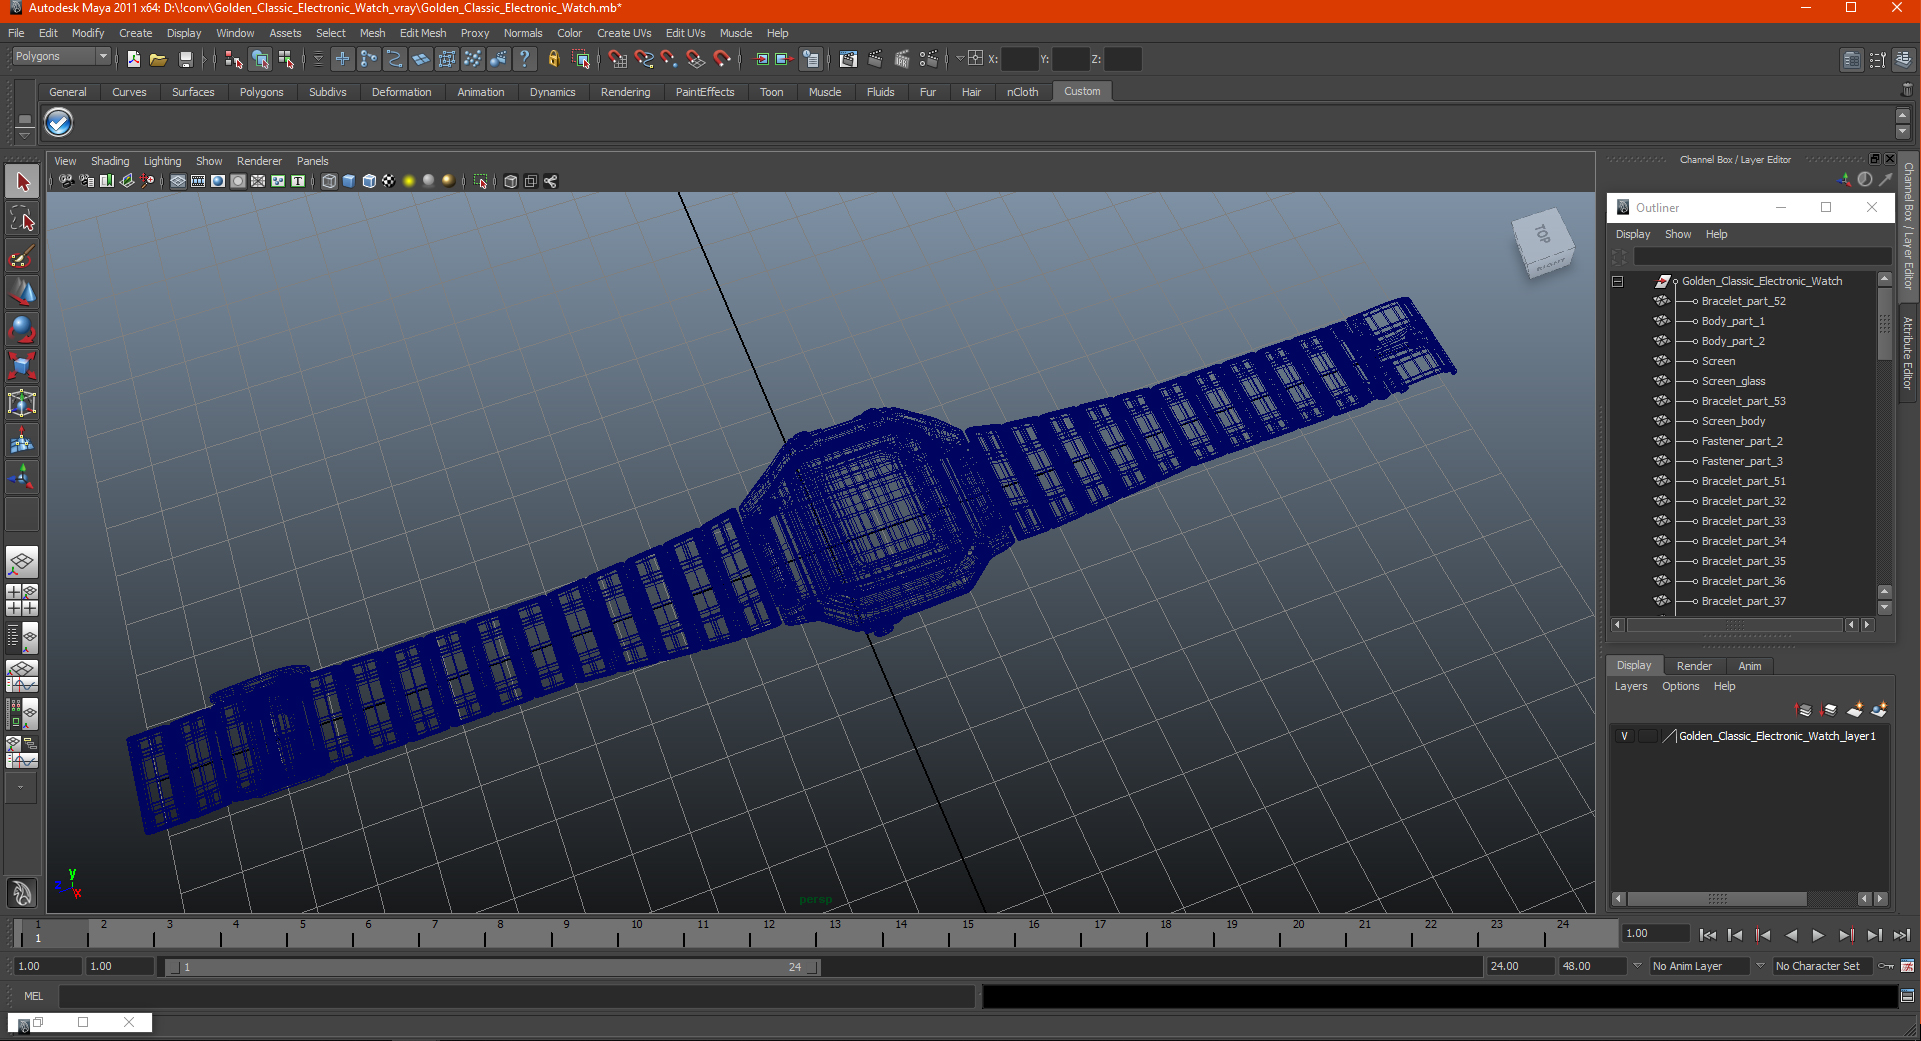Snap to curves magnet icon
Image resolution: width=1921 pixels, height=1041 pixels.
644,59
